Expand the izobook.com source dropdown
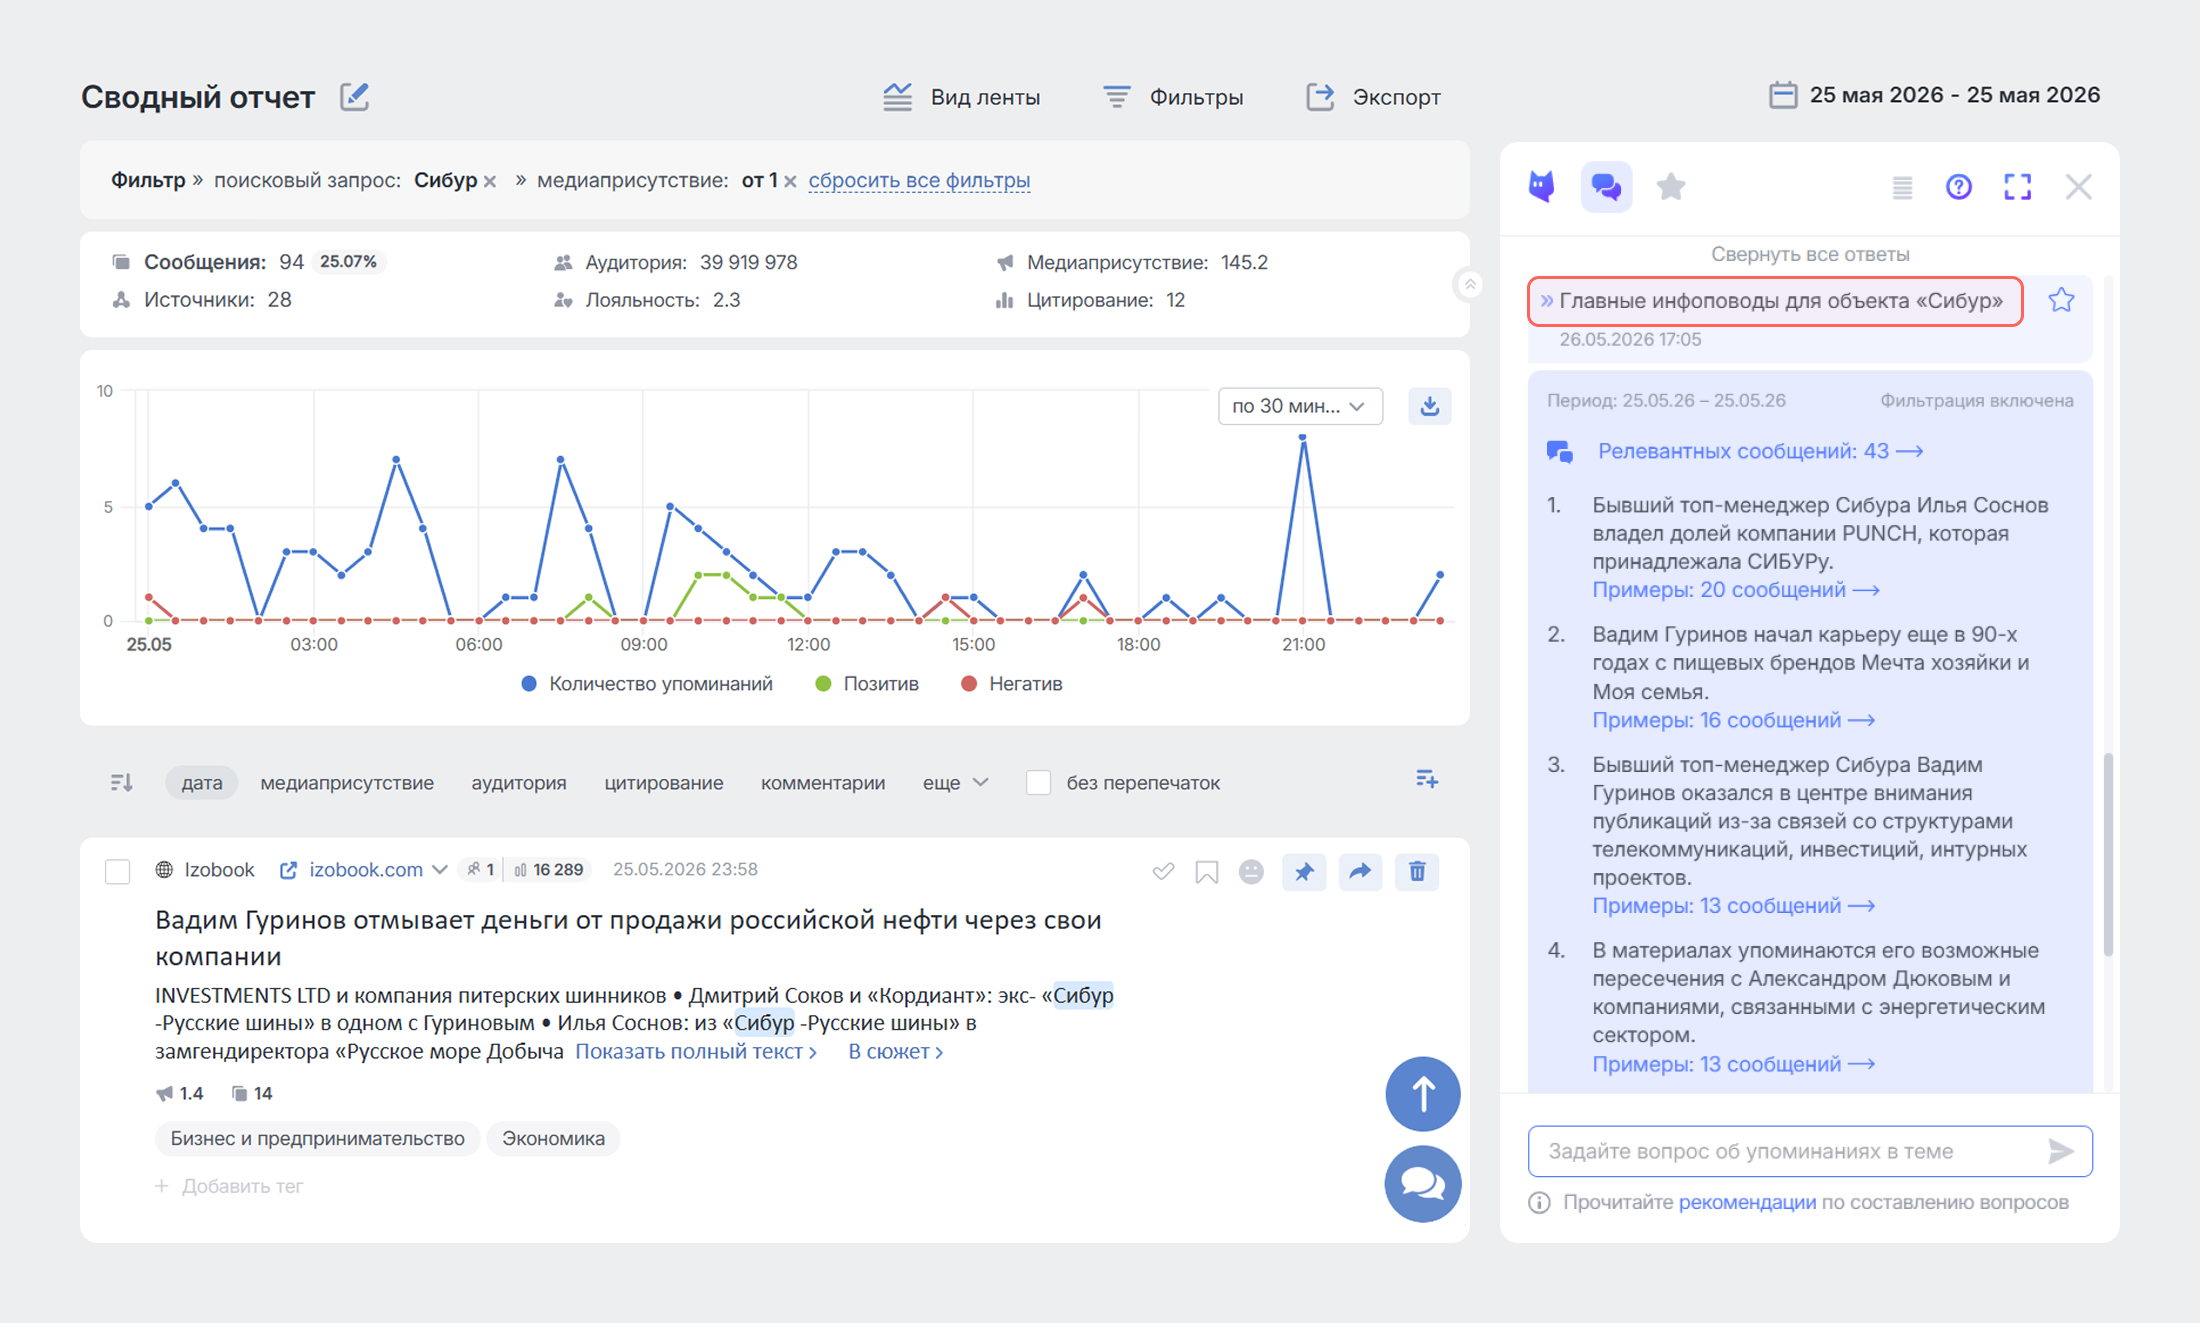This screenshot has width=2200, height=1323. 439,870
